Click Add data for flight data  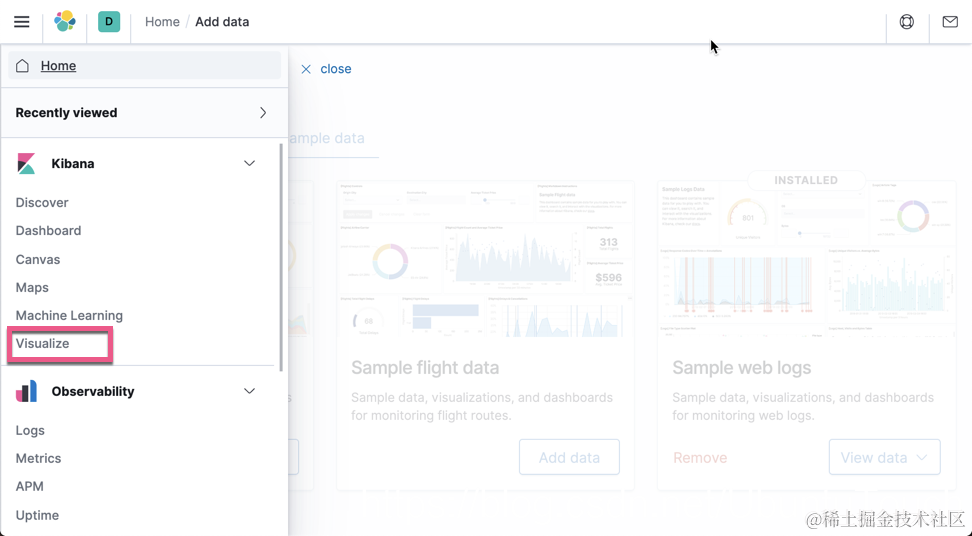[x=569, y=457]
